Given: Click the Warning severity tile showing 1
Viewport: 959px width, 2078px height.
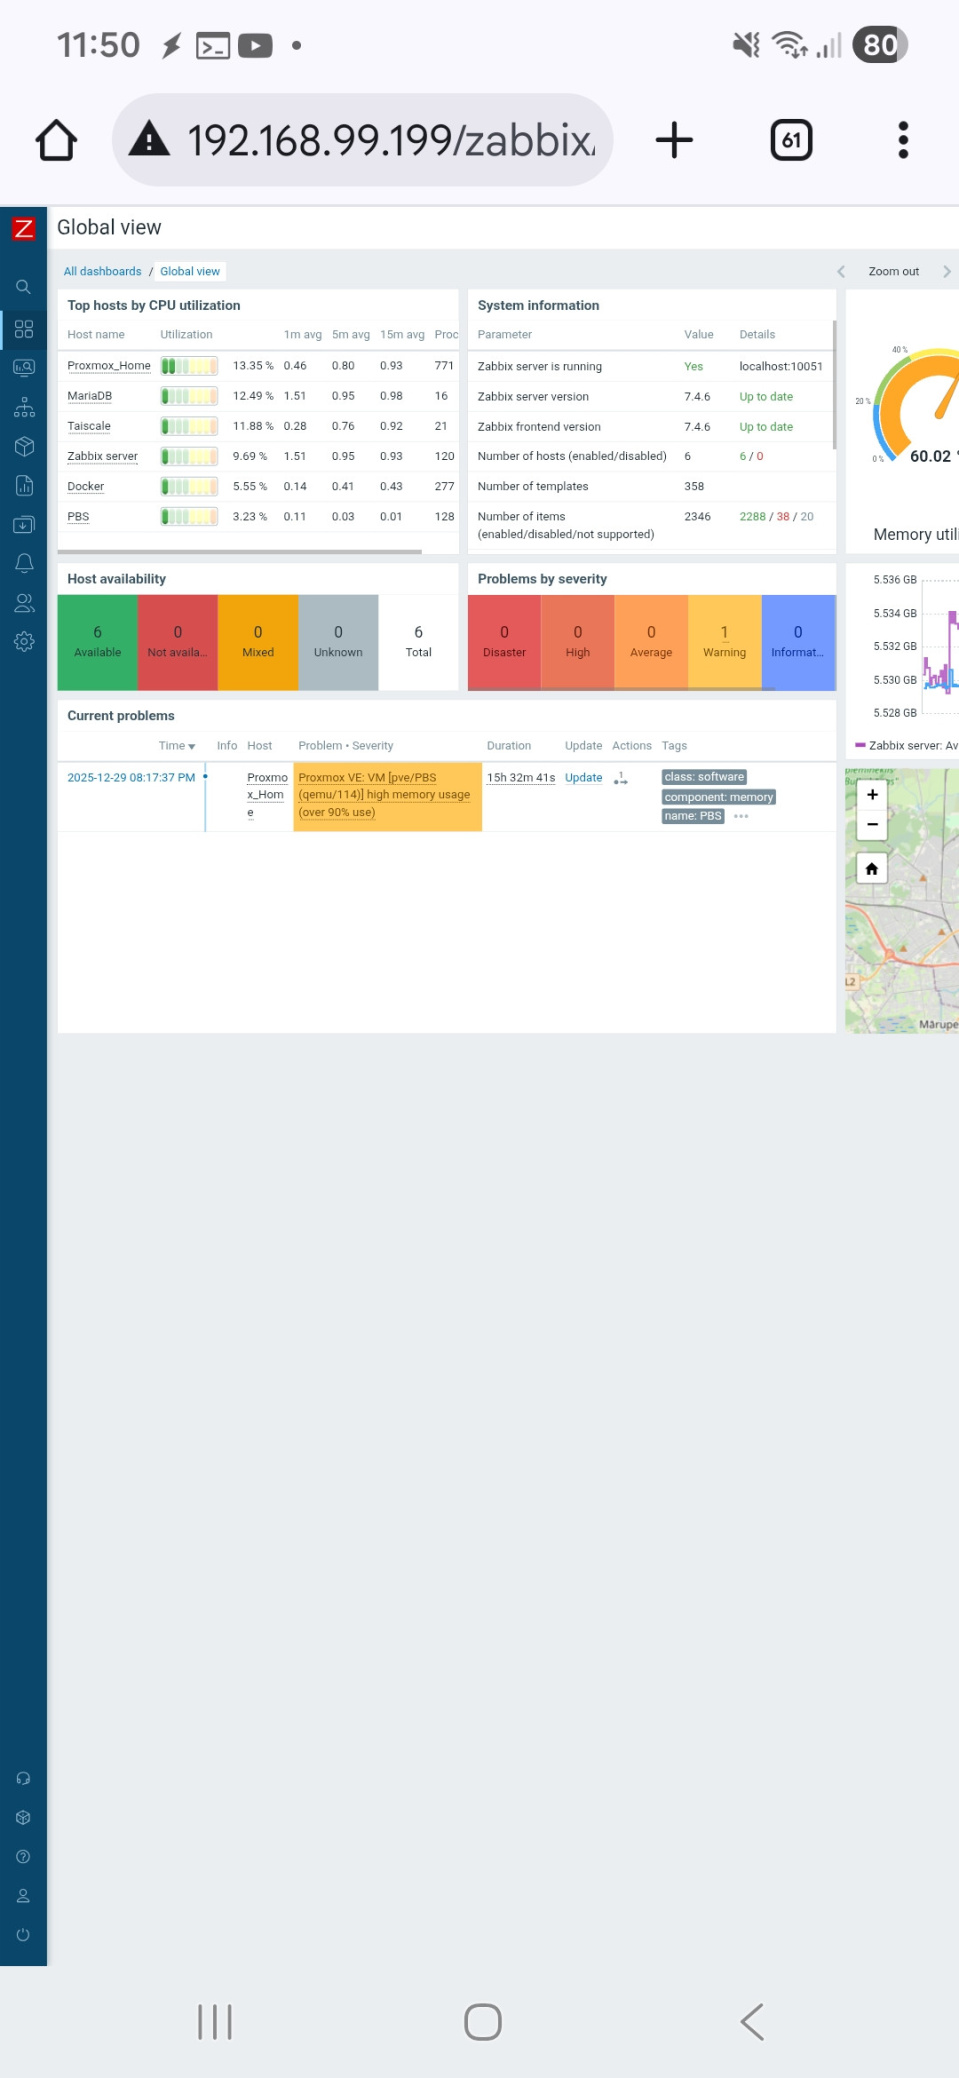Looking at the screenshot, I should pos(725,642).
